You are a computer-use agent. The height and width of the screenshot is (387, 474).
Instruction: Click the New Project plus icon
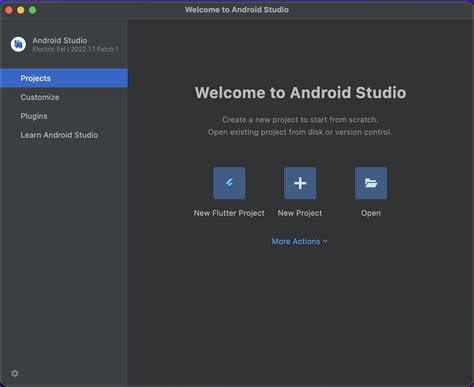click(x=300, y=183)
